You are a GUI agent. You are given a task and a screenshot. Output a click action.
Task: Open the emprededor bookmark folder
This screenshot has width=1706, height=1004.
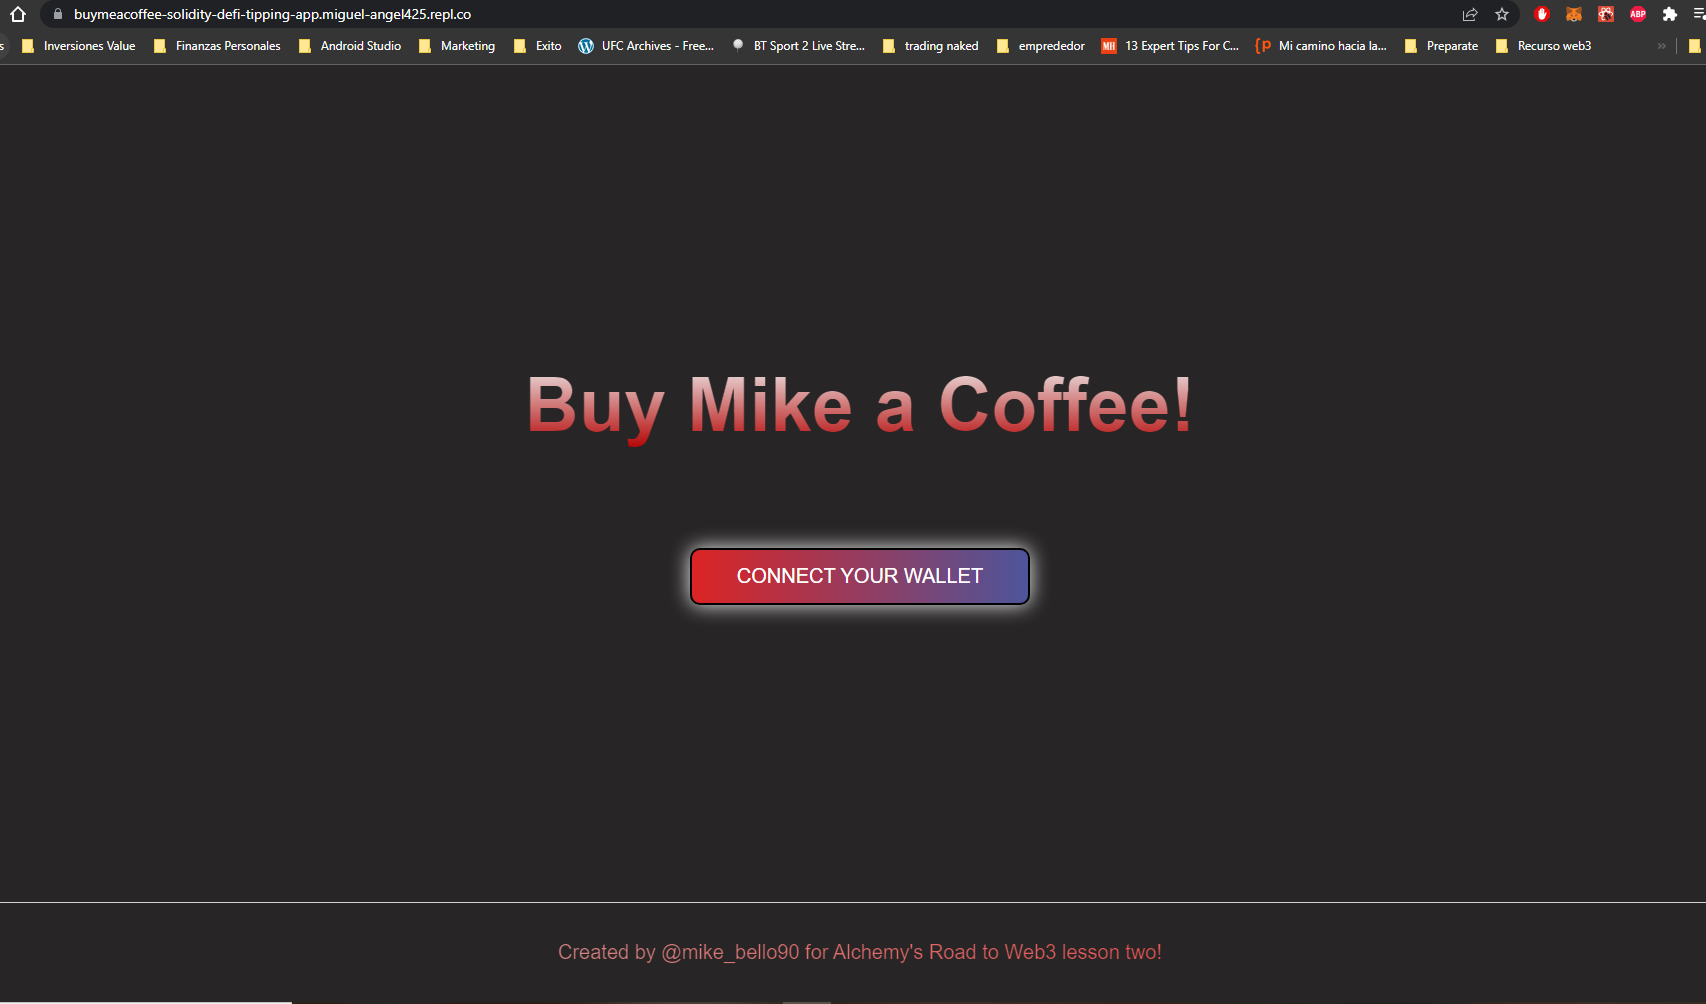tap(1041, 46)
